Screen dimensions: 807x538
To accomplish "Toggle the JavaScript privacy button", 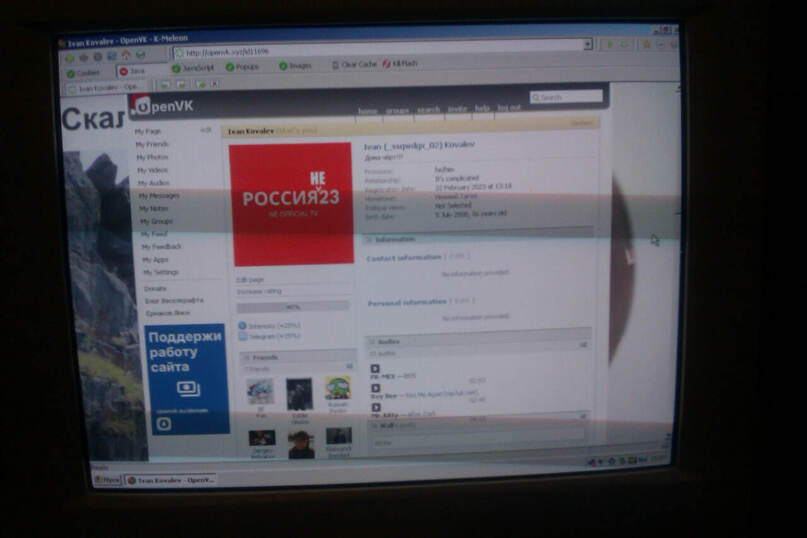I will pyautogui.click(x=193, y=68).
